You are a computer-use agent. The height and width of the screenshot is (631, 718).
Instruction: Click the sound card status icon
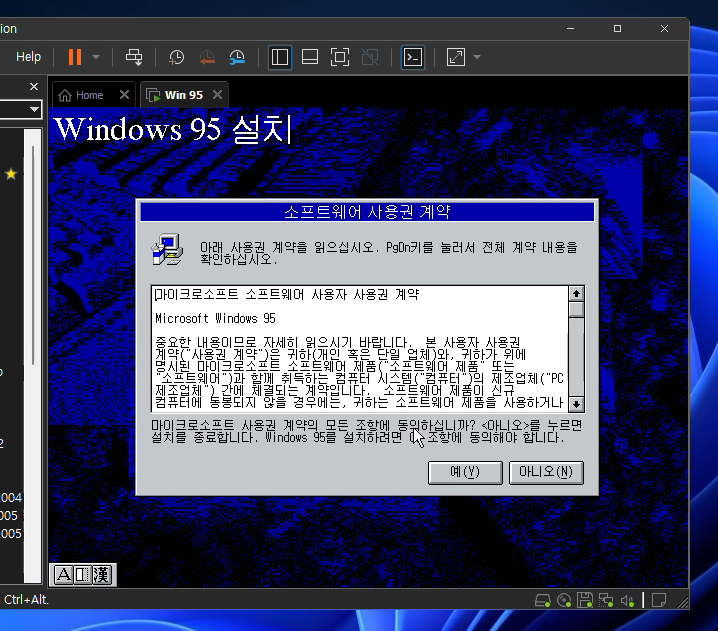(x=627, y=600)
